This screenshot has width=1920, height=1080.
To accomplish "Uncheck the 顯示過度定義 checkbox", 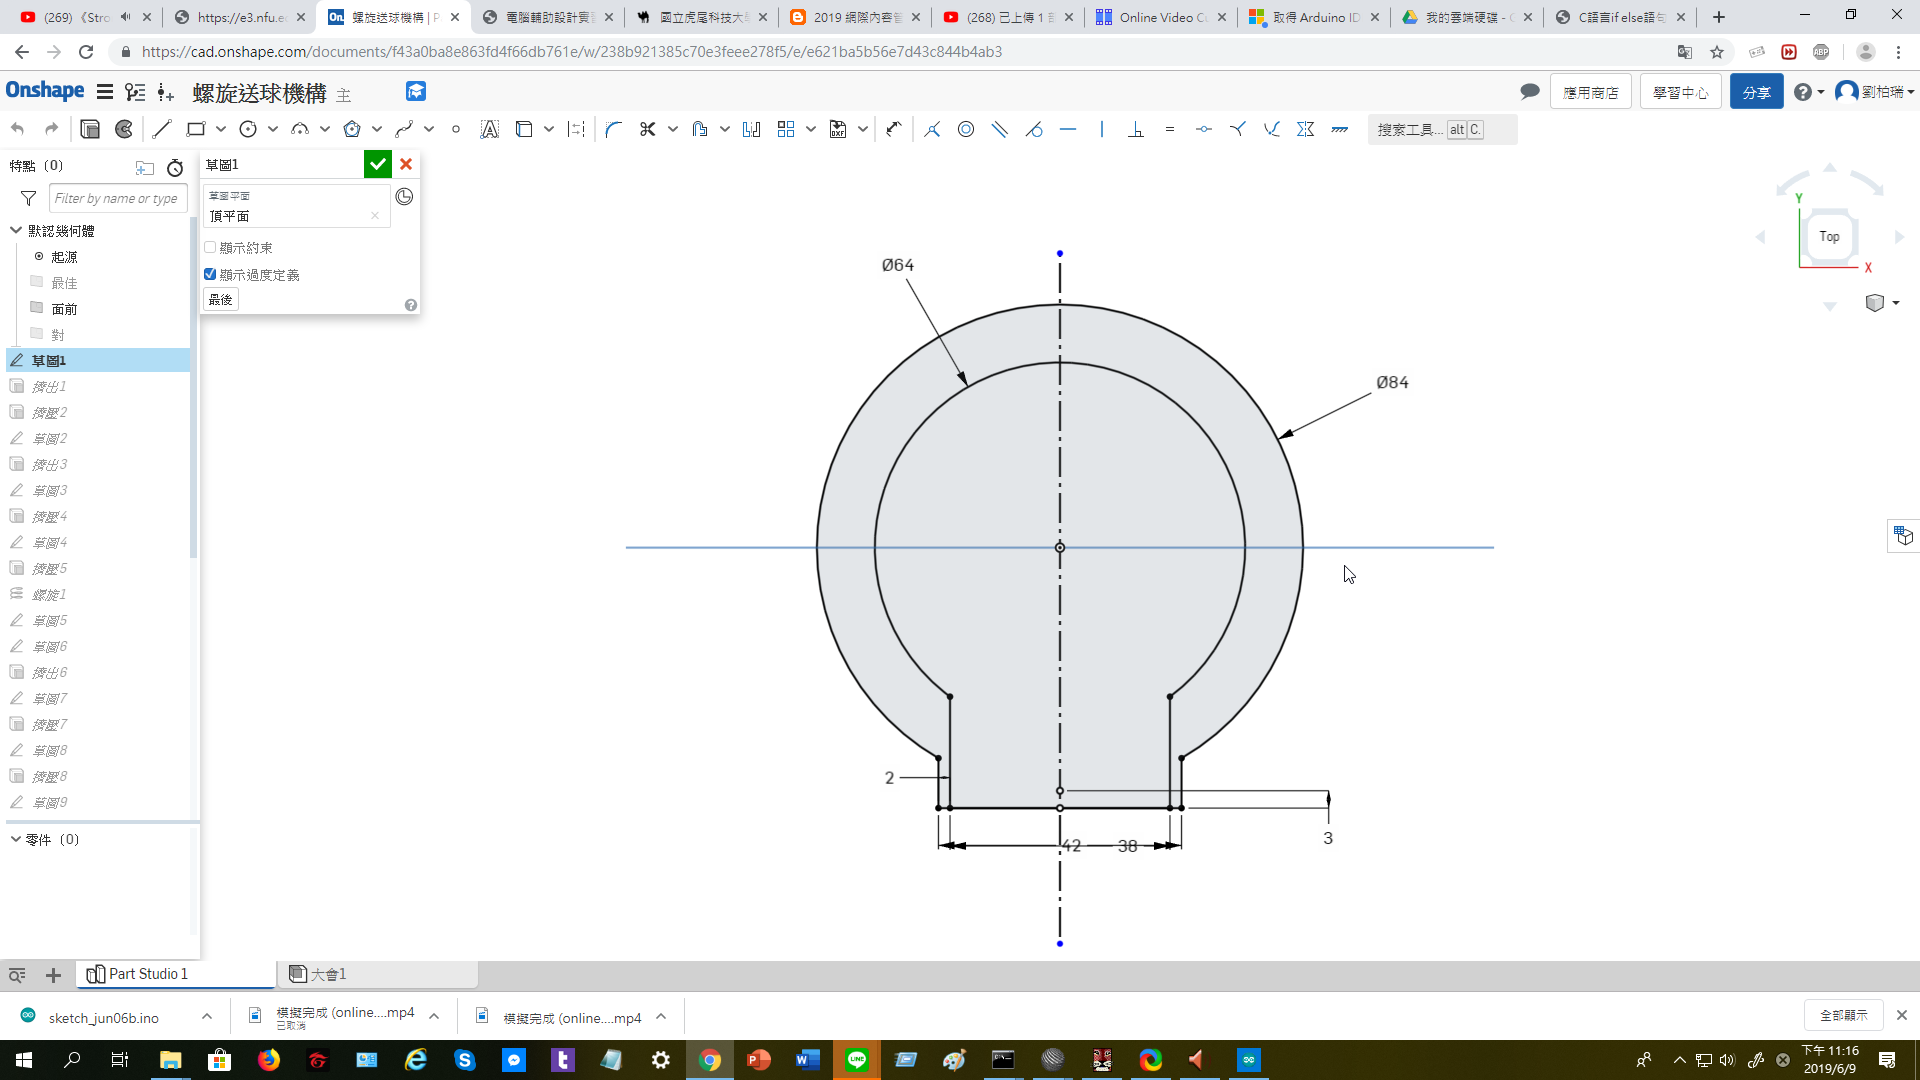I will click(210, 274).
